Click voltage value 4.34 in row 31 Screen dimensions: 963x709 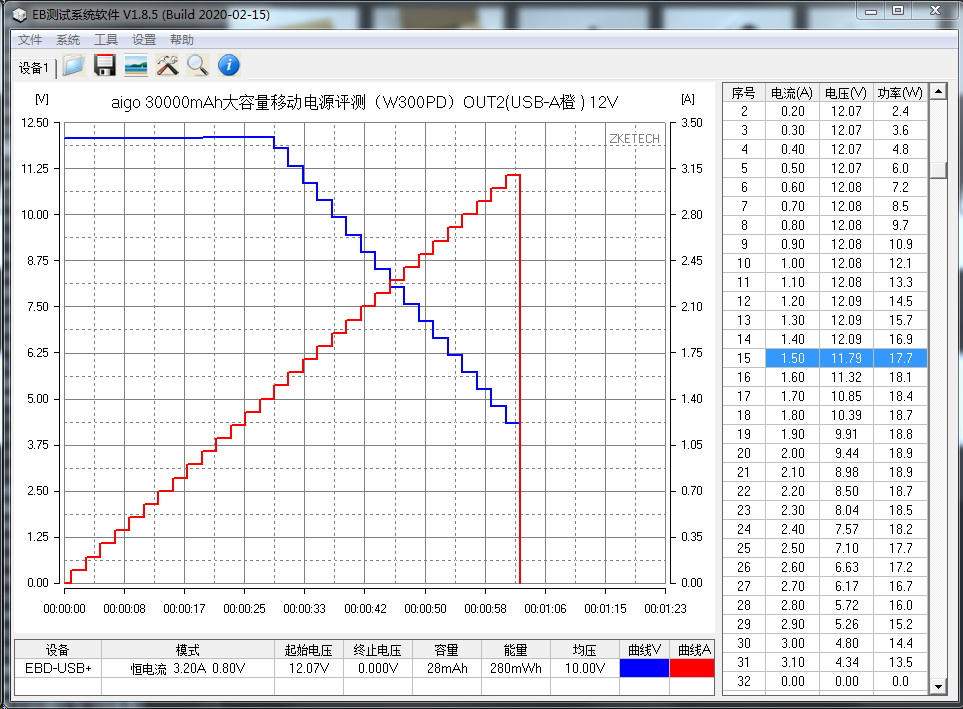846,662
